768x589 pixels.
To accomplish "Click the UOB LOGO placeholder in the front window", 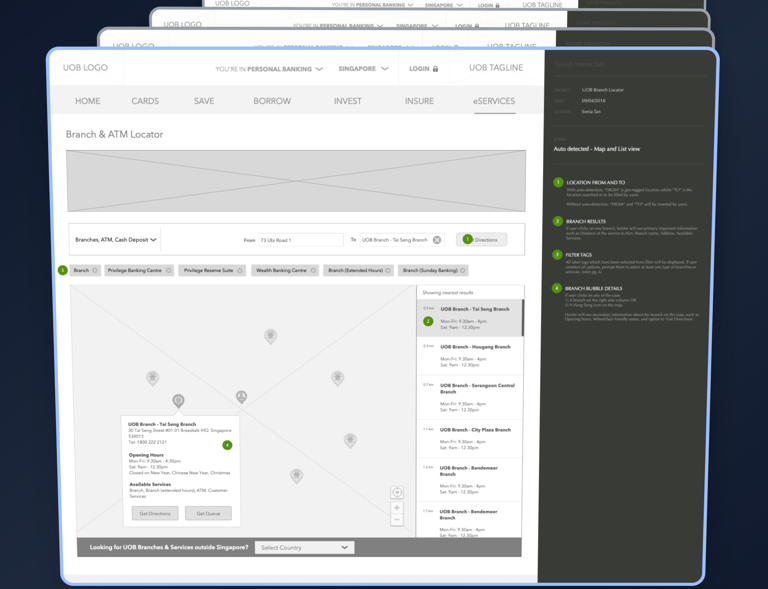I will coord(85,68).
